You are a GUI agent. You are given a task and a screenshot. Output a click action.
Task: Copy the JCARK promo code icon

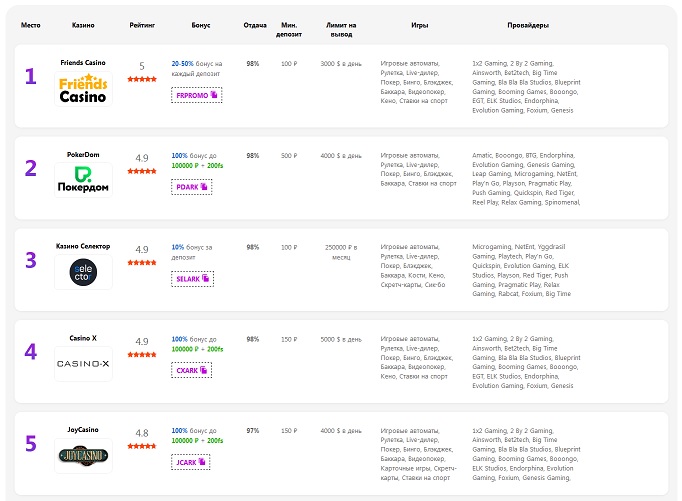[202, 462]
